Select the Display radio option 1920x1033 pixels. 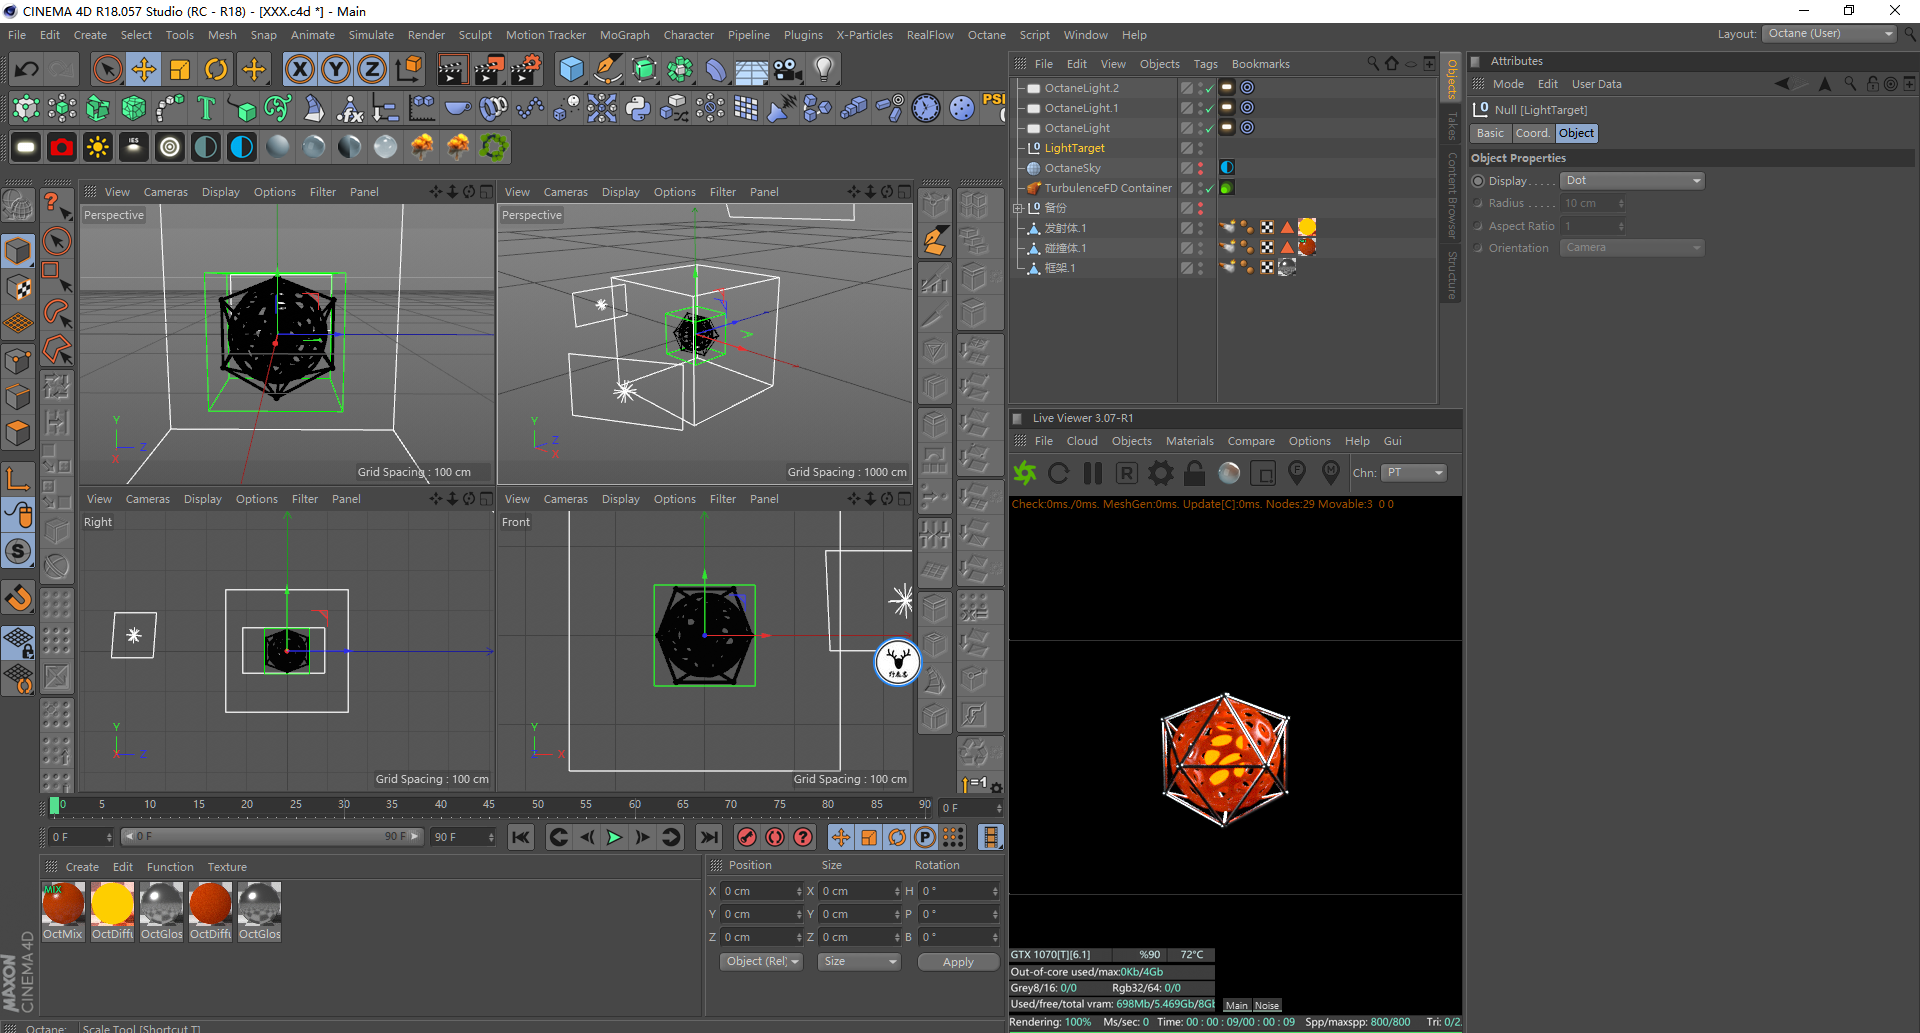1478,181
